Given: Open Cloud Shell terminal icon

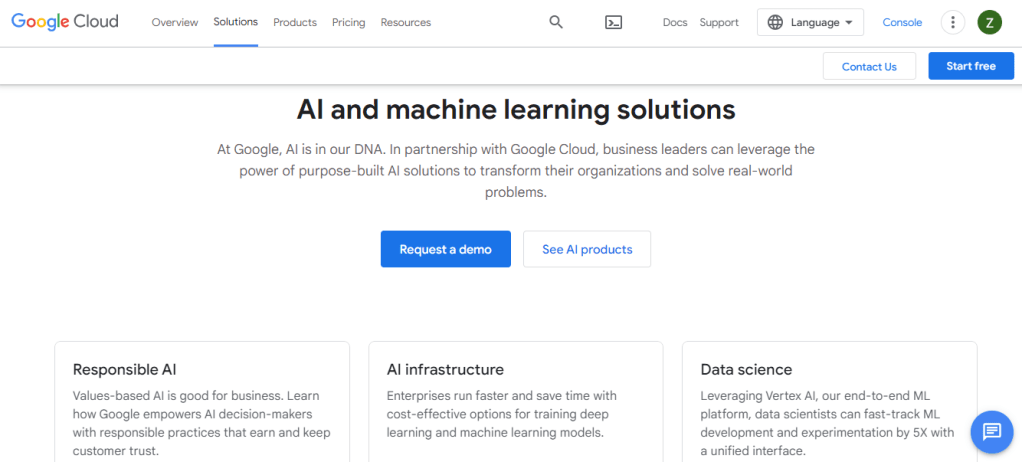Looking at the screenshot, I should pos(614,22).
